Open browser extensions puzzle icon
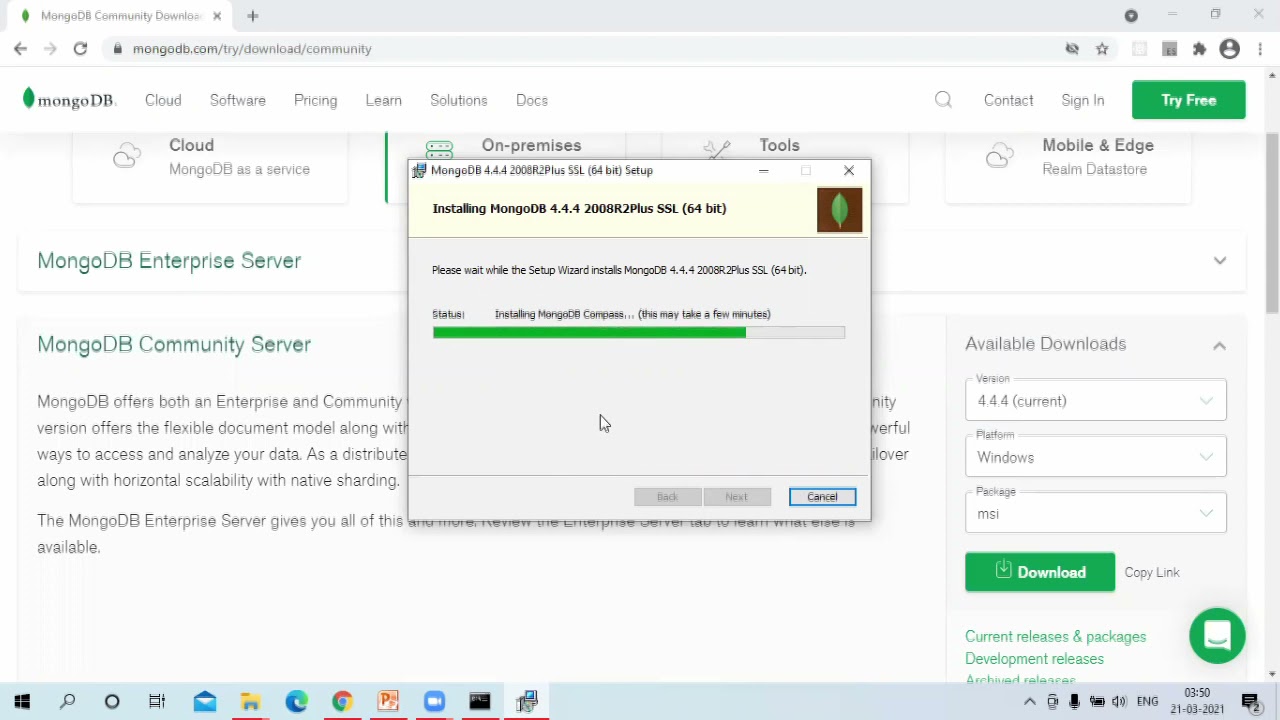1280x720 pixels. (1199, 49)
